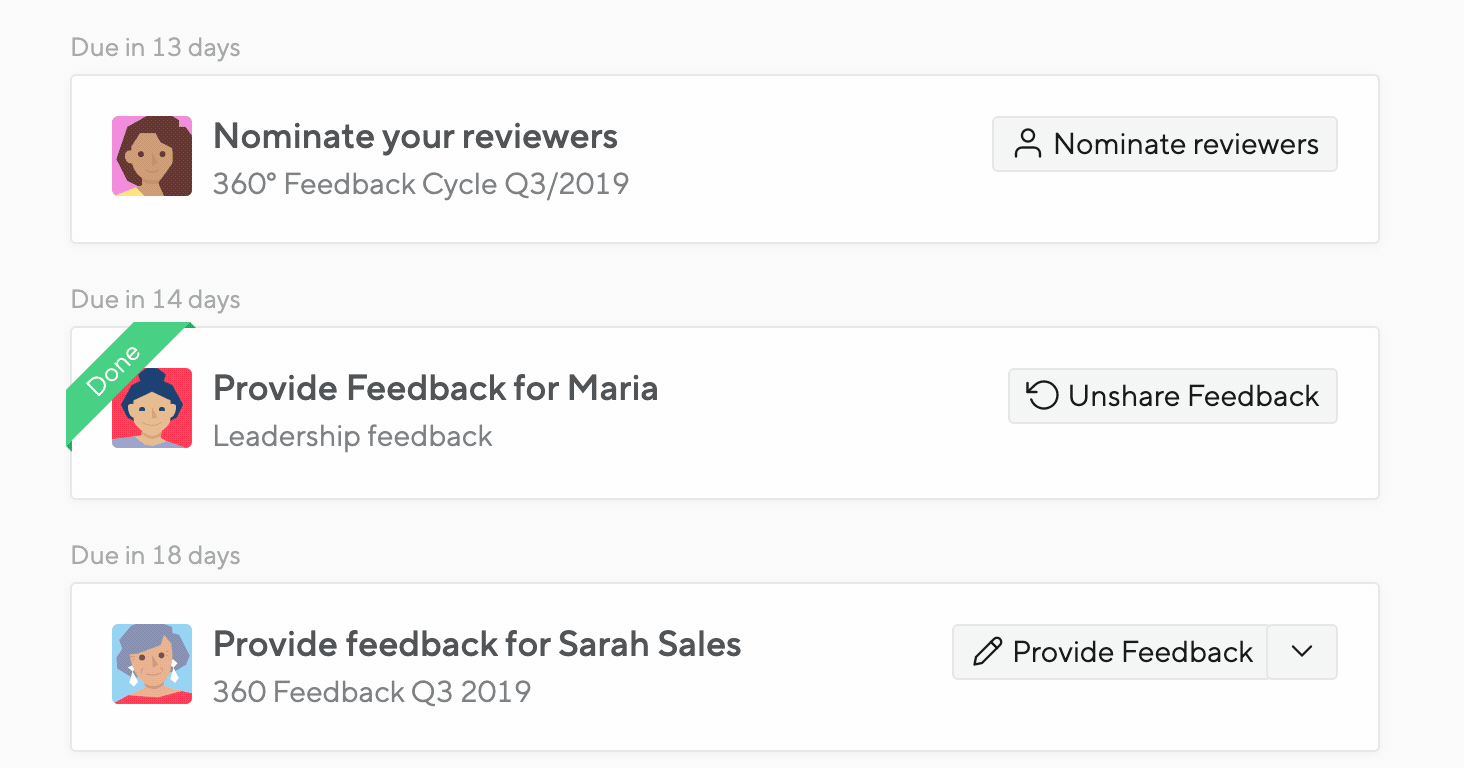This screenshot has height=768, width=1464.
Task: Click the person icon in Nominate reviewers button
Action: tap(1027, 144)
